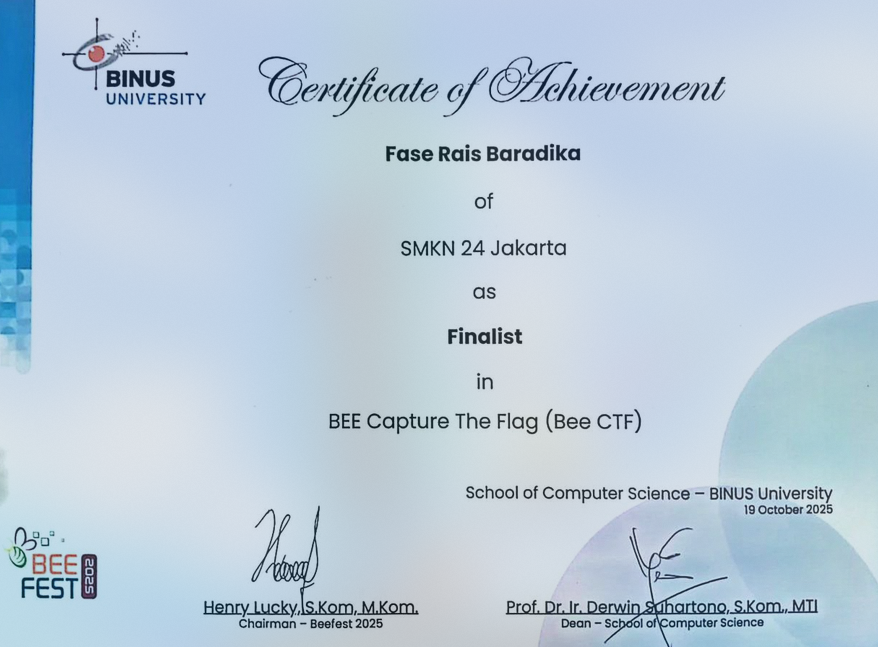
Task: Click Prof. Dr. Ir. Derwin Suhartono name
Action: (x=662, y=607)
